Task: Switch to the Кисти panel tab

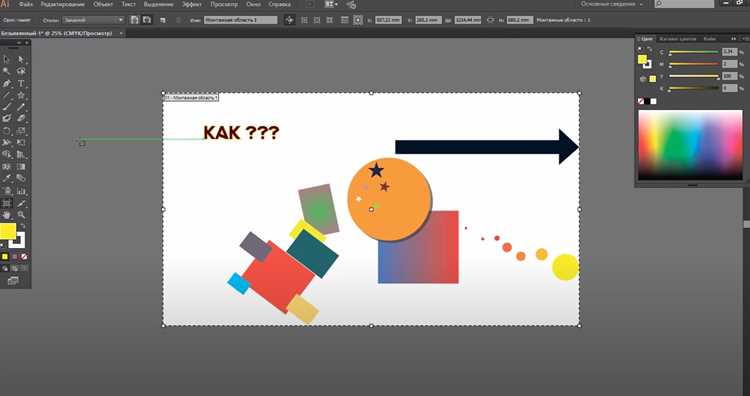Action: (x=709, y=39)
